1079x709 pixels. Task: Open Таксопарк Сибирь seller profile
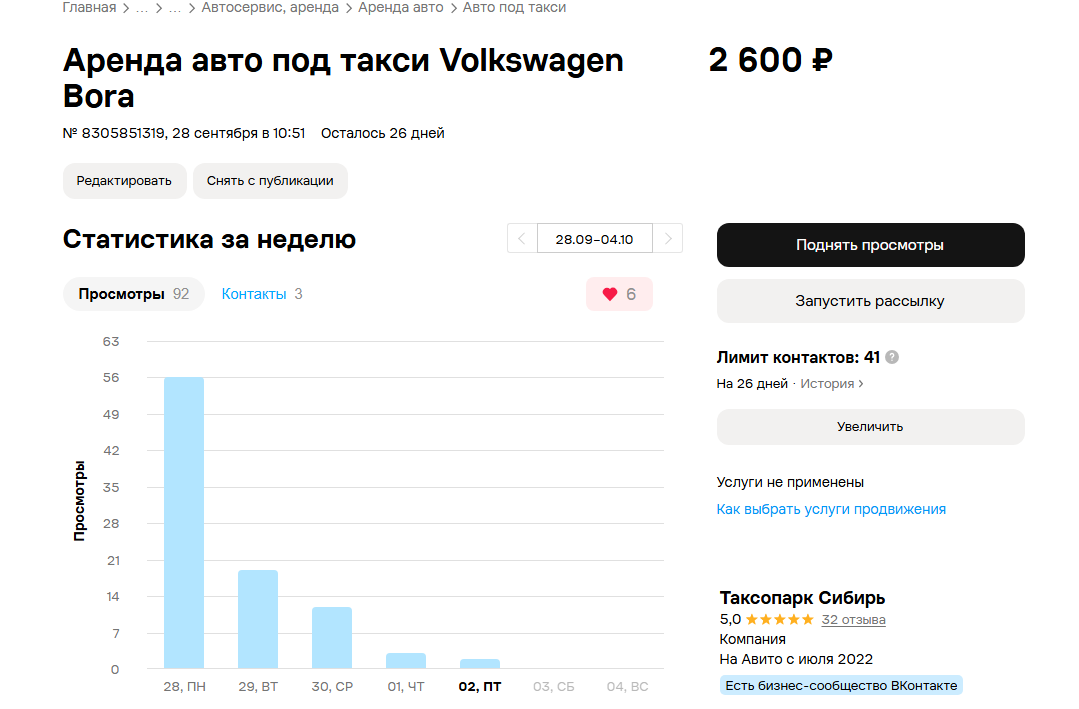802,597
